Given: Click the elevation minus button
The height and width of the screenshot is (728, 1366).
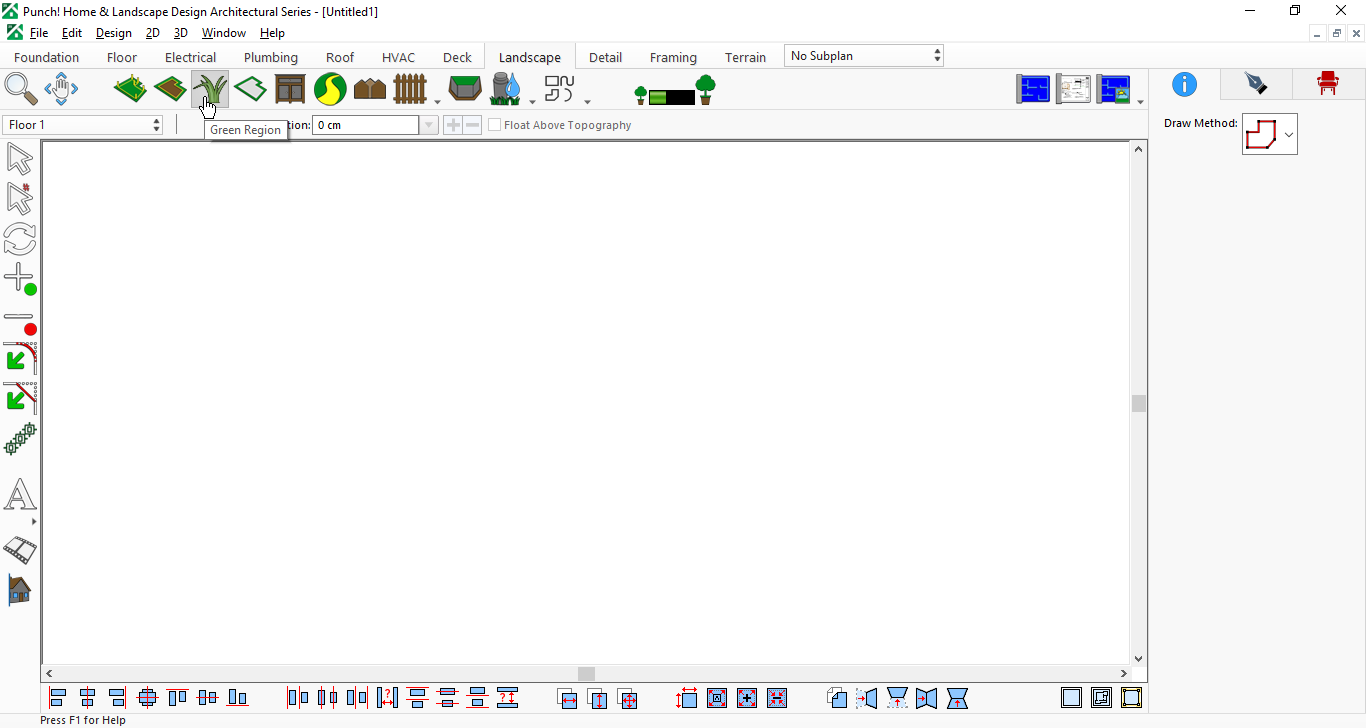Looking at the screenshot, I should pos(472,125).
